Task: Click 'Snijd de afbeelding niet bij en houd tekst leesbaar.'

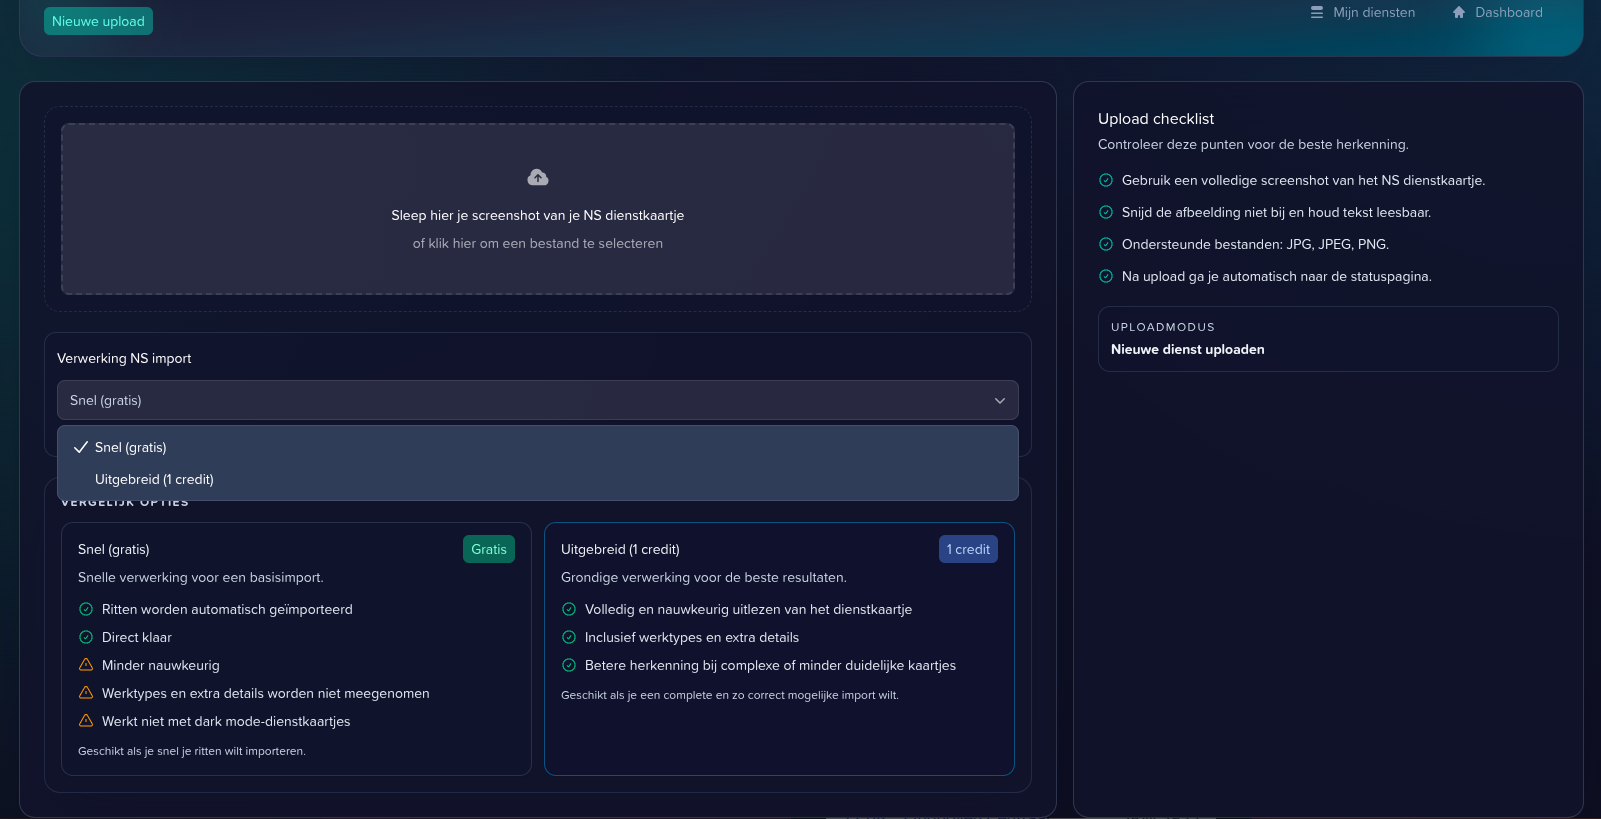Action: [1277, 212]
